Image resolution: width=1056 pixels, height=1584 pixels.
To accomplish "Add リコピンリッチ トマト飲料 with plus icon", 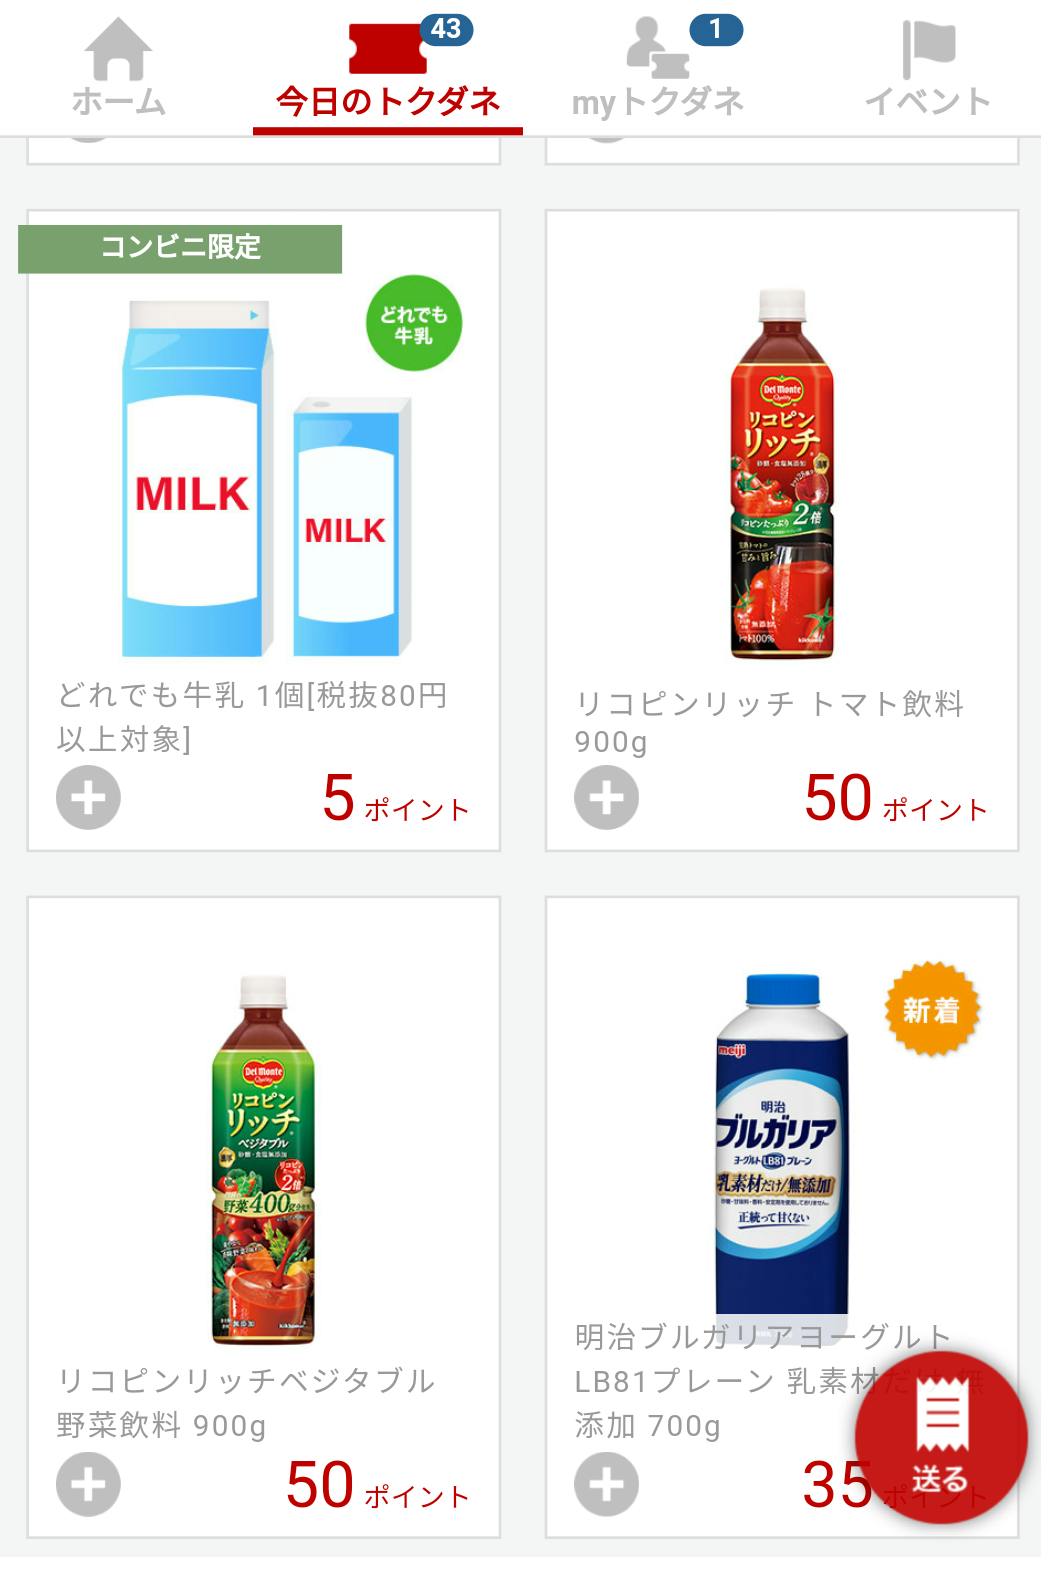I will (606, 798).
